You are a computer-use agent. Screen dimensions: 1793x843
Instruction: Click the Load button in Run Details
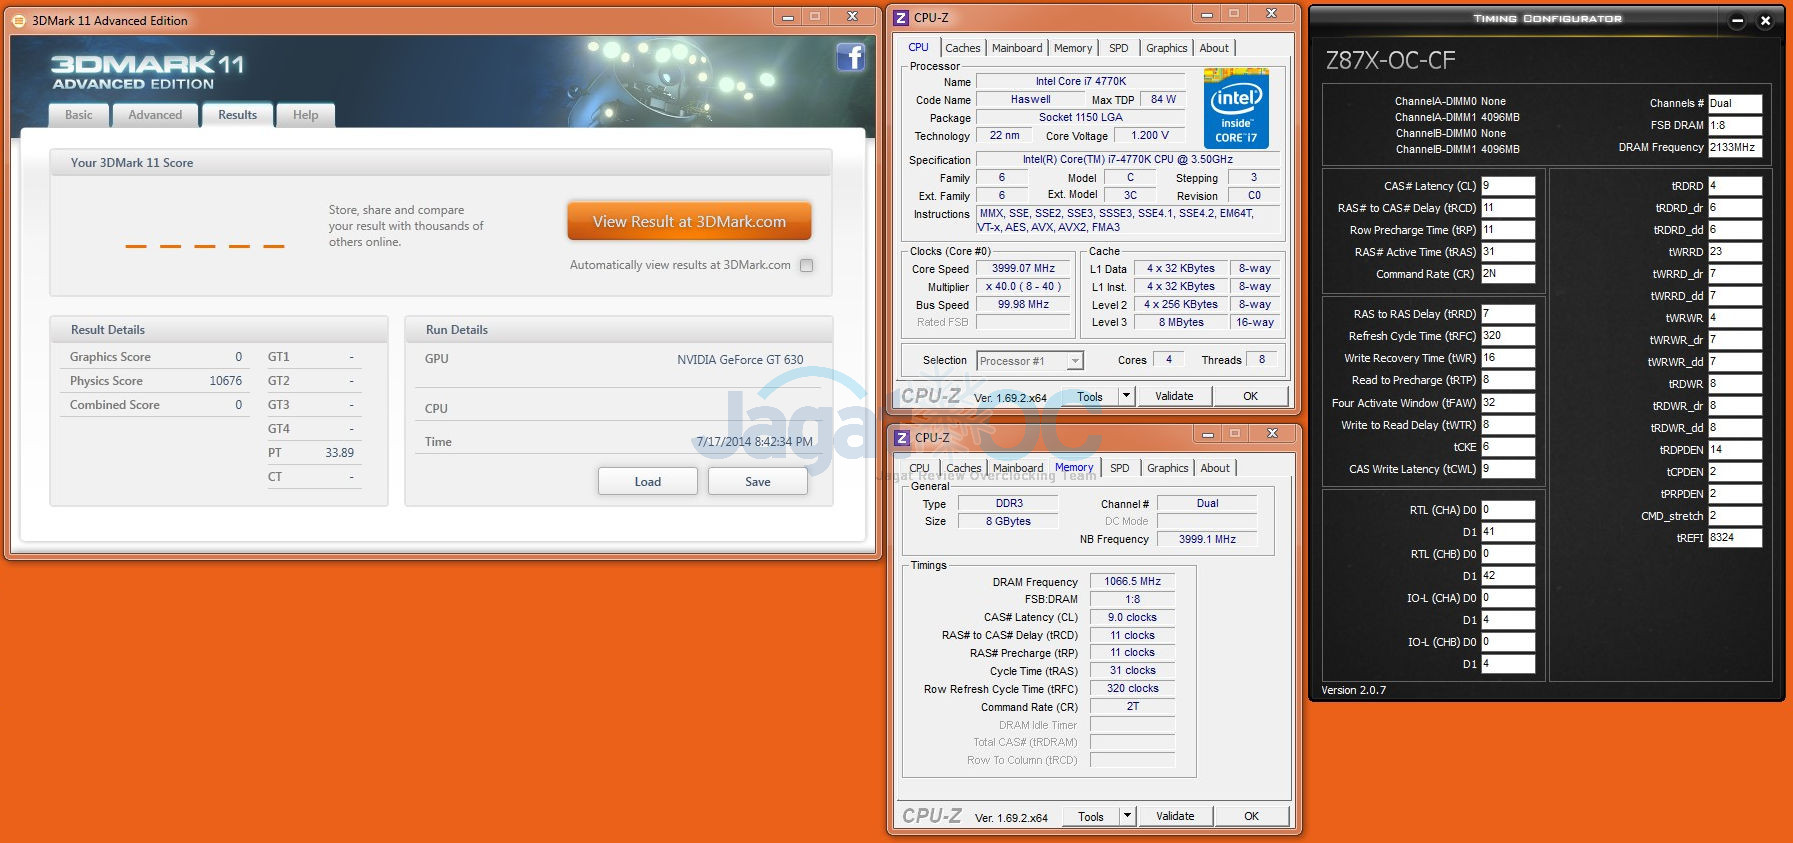[x=647, y=482]
